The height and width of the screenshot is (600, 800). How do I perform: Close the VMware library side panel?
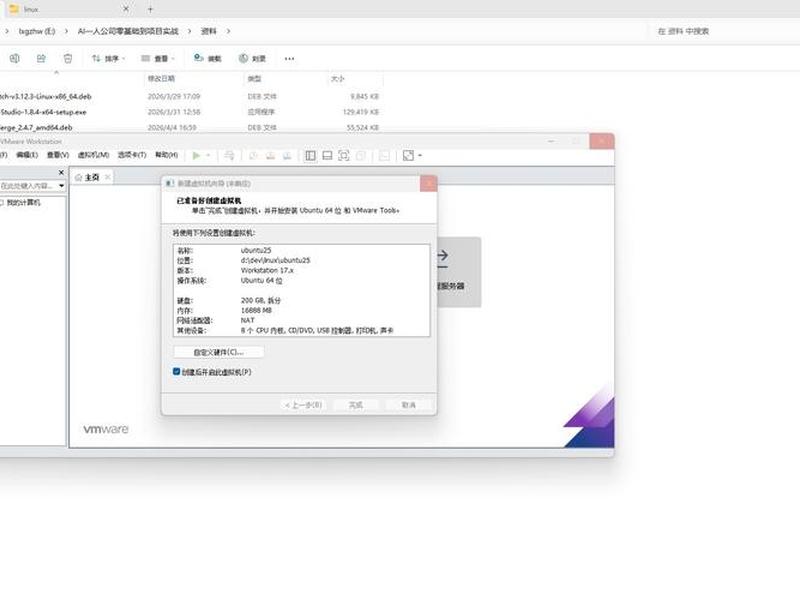click(x=61, y=172)
